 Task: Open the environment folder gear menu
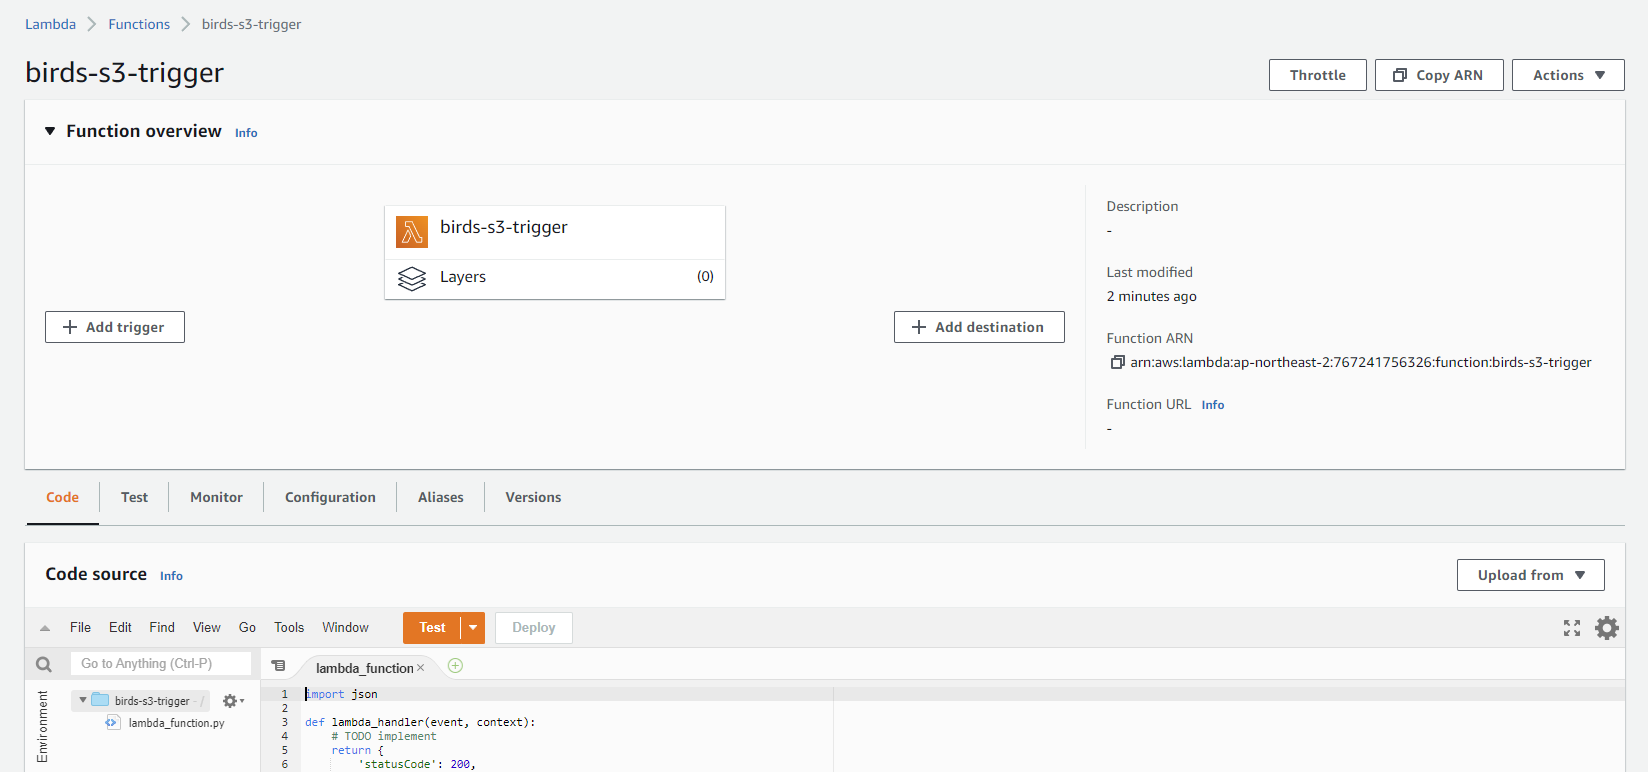point(232,701)
